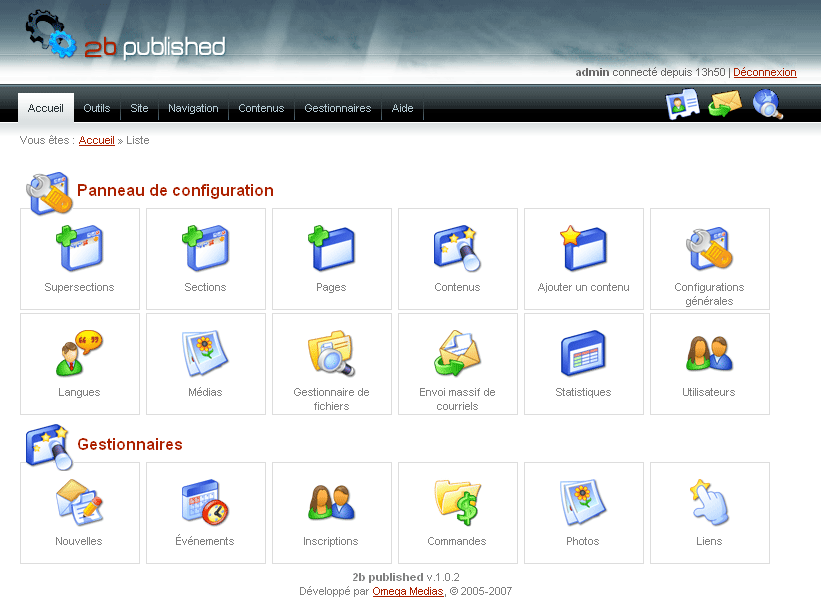
Task: Click the envelope mail icon in navbar
Action: click(725, 103)
